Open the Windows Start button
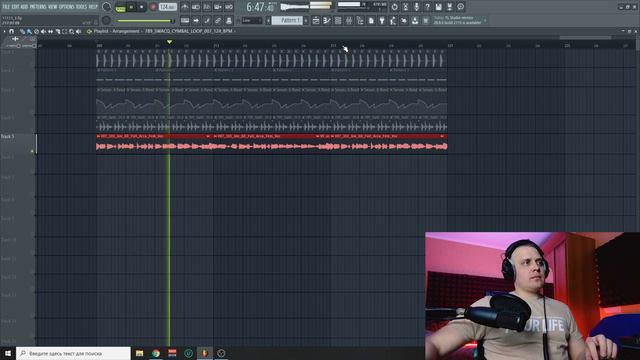The image size is (640, 360). tap(8, 353)
